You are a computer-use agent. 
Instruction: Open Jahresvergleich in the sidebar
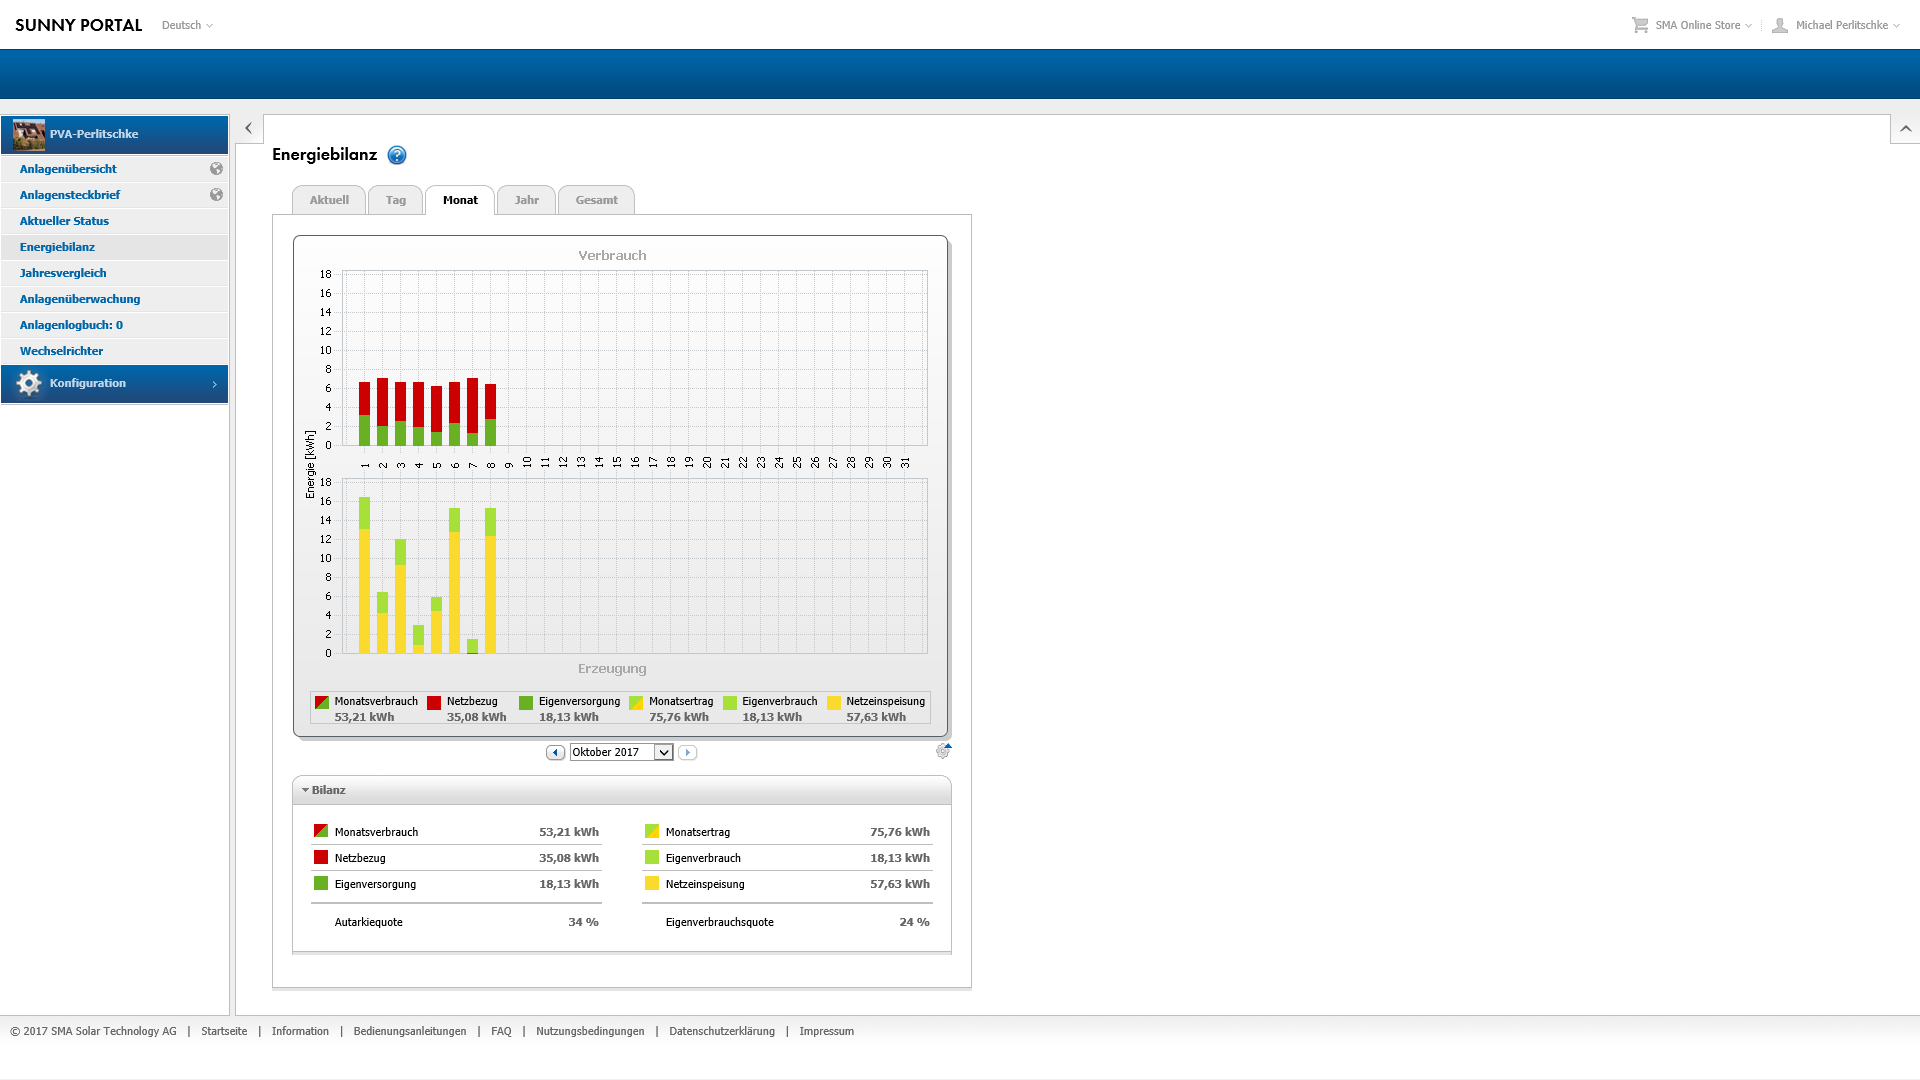point(63,273)
